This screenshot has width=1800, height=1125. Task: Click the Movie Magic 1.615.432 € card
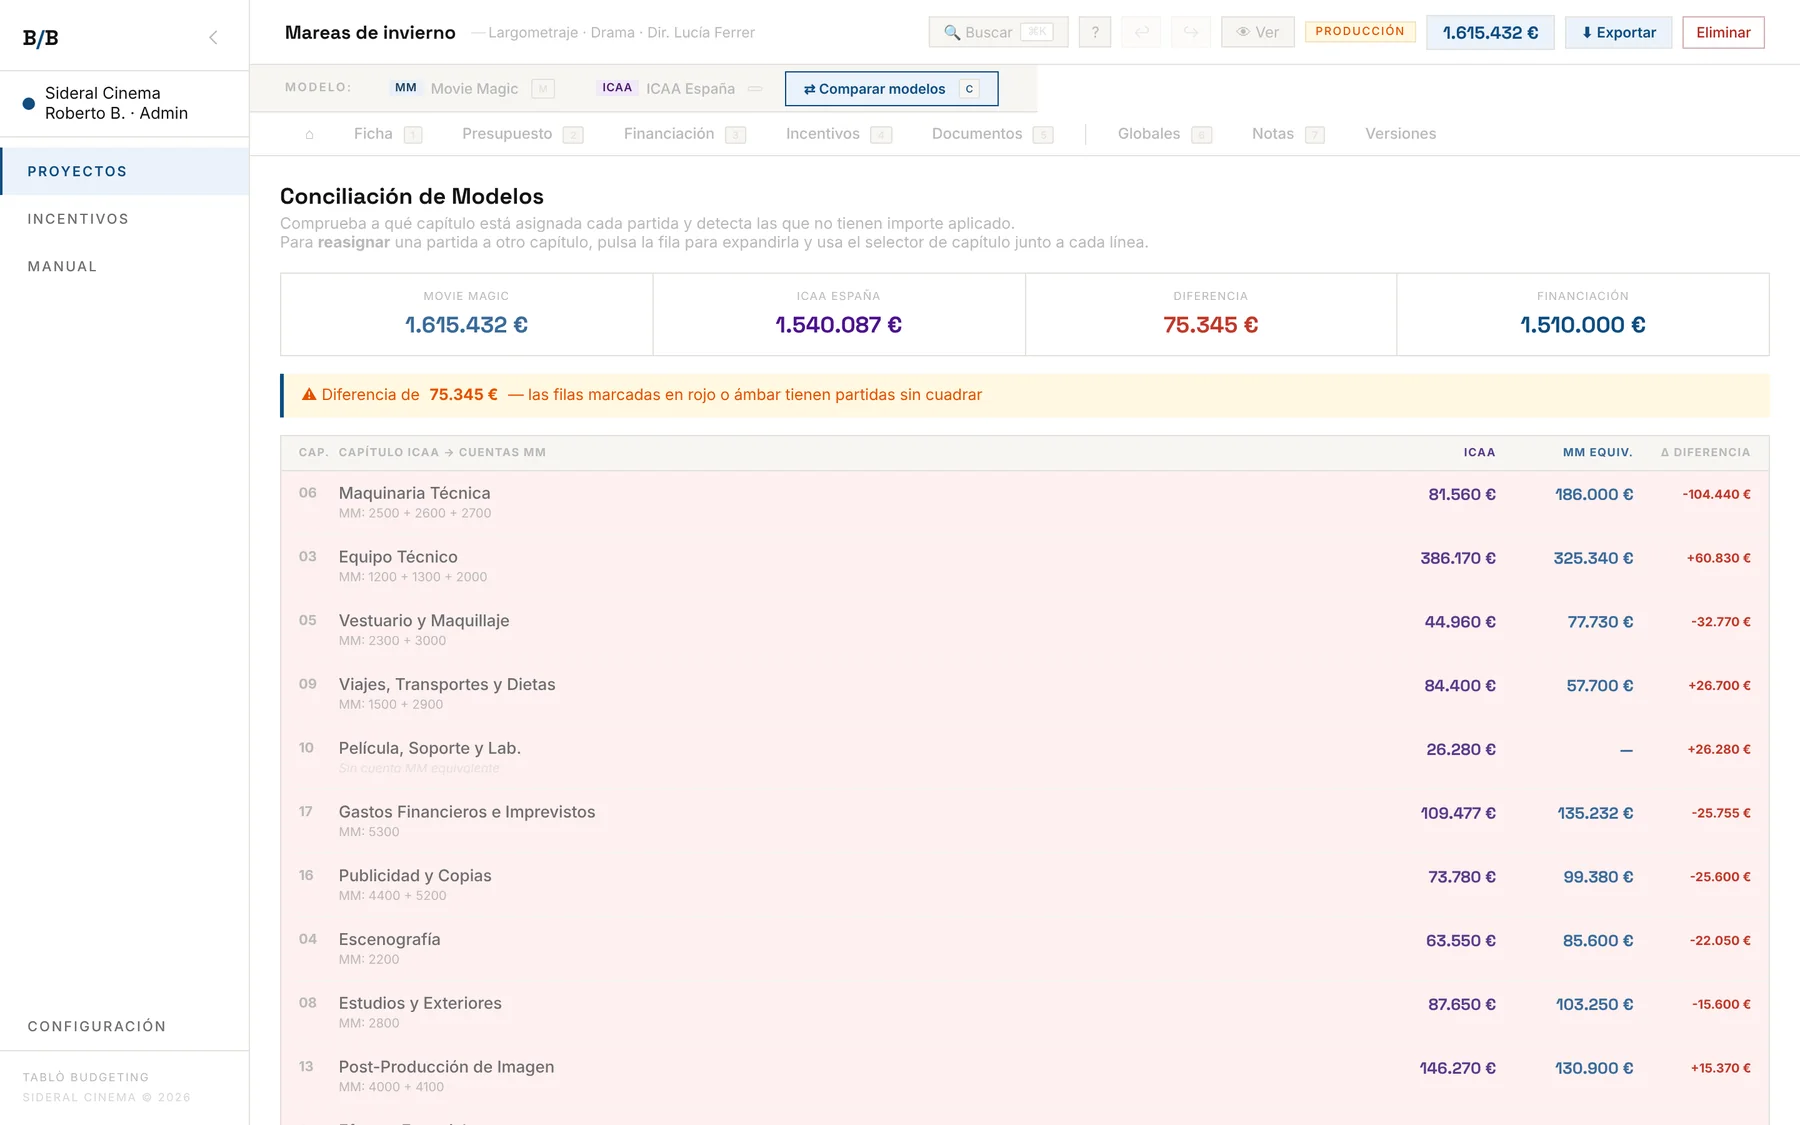pos(466,314)
